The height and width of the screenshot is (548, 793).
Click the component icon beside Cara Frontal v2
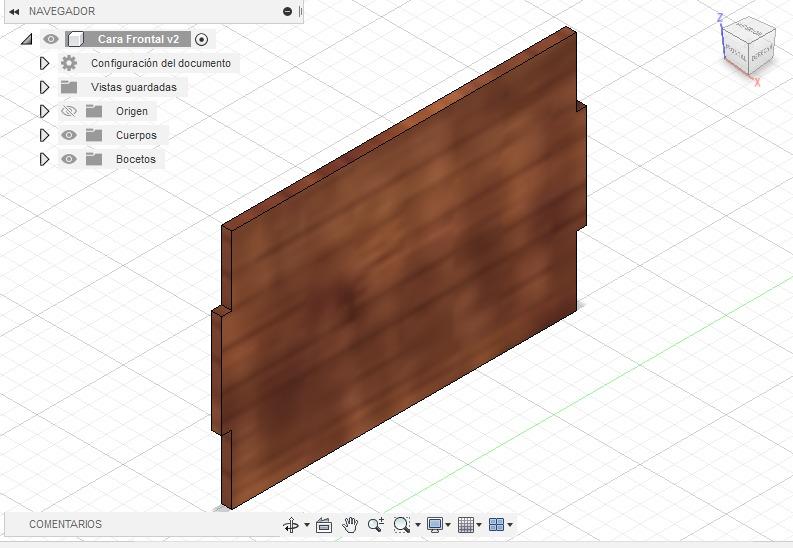[75, 39]
